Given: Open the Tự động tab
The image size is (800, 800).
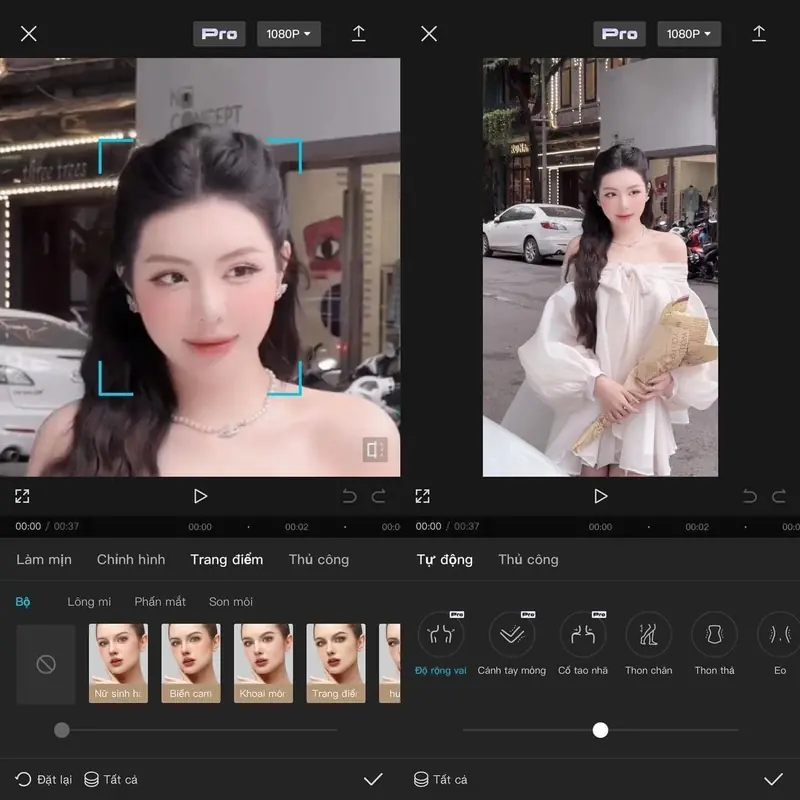Looking at the screenshot, I should [x=446, y=560].
